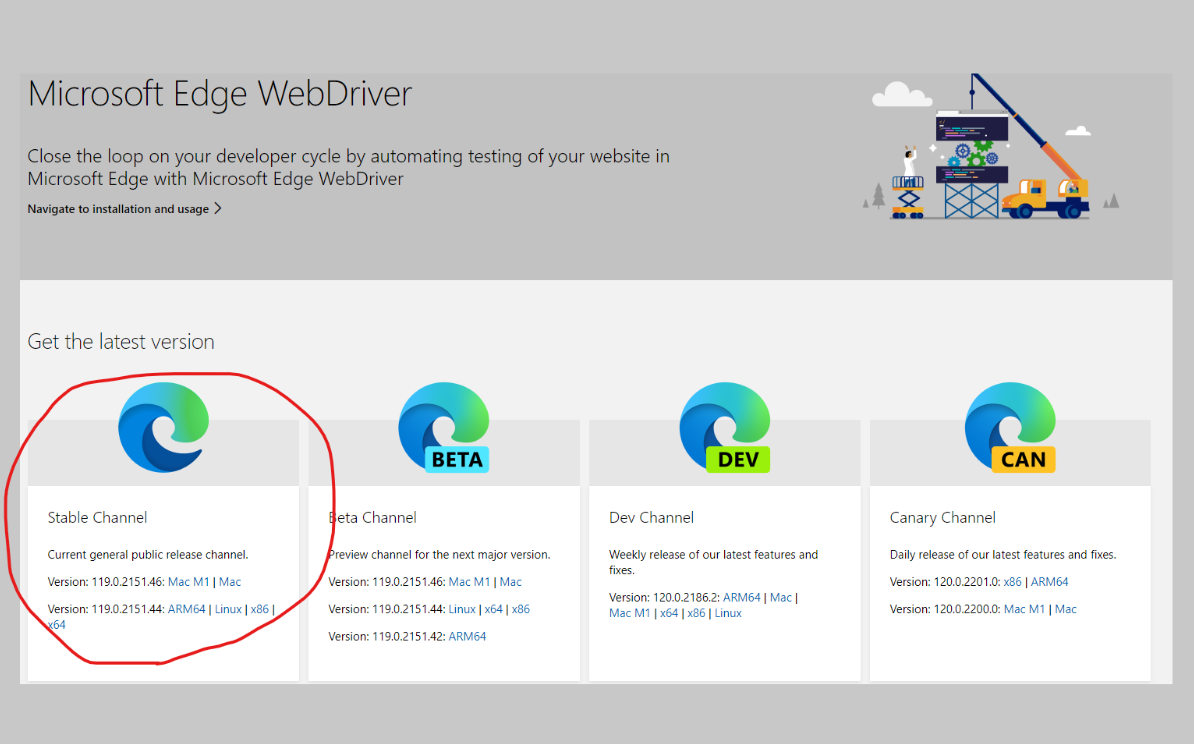This screenshot has width=1194, height=744.
Task: Click chevron next to installation and usage
Action: [x=218, y=209]
